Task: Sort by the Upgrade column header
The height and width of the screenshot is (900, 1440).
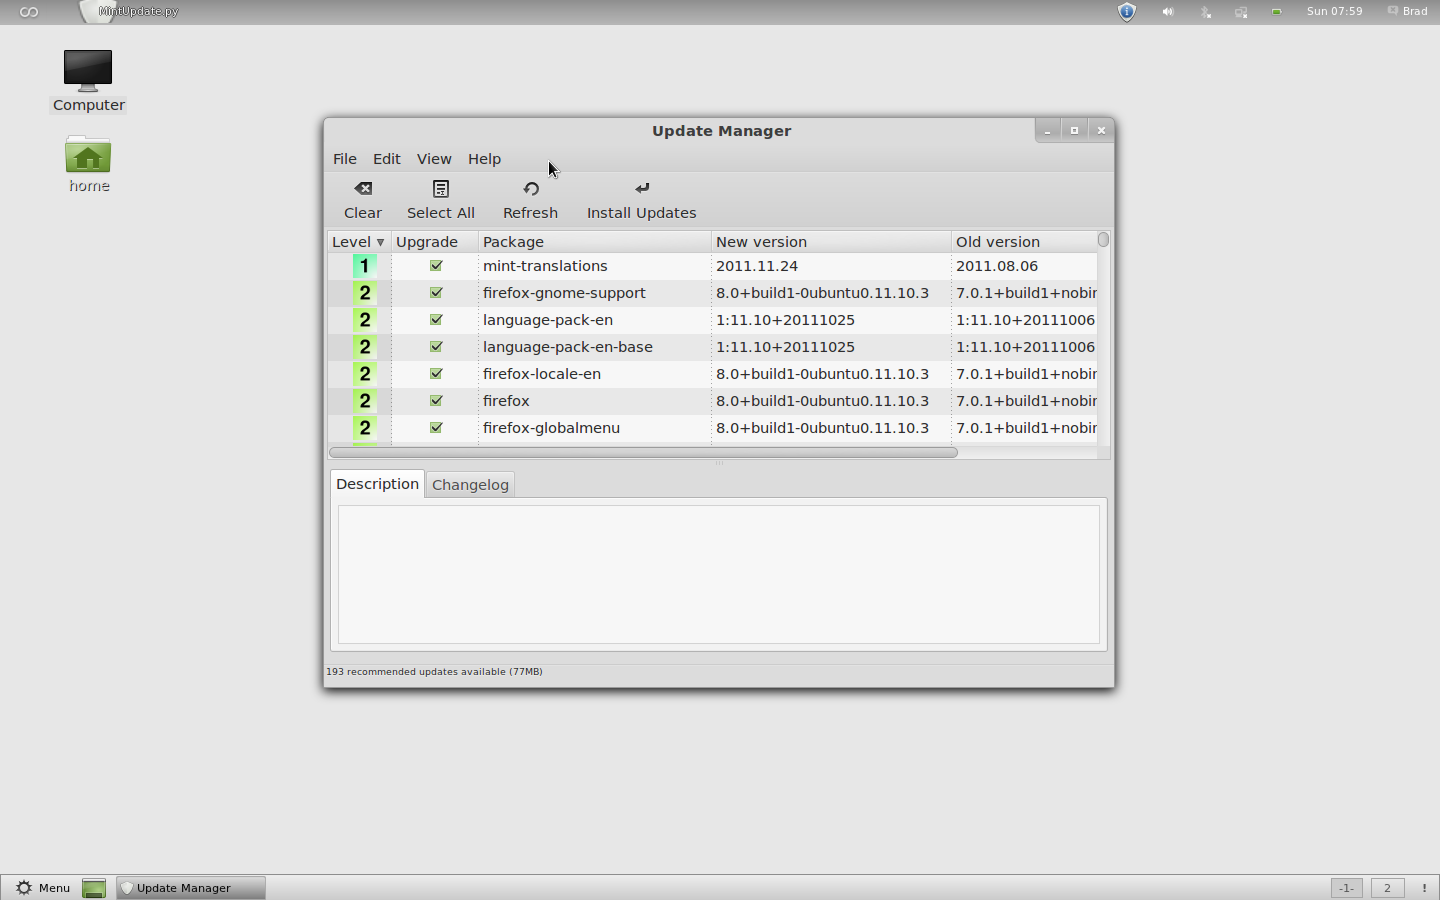Action: (x=434, y=242)
